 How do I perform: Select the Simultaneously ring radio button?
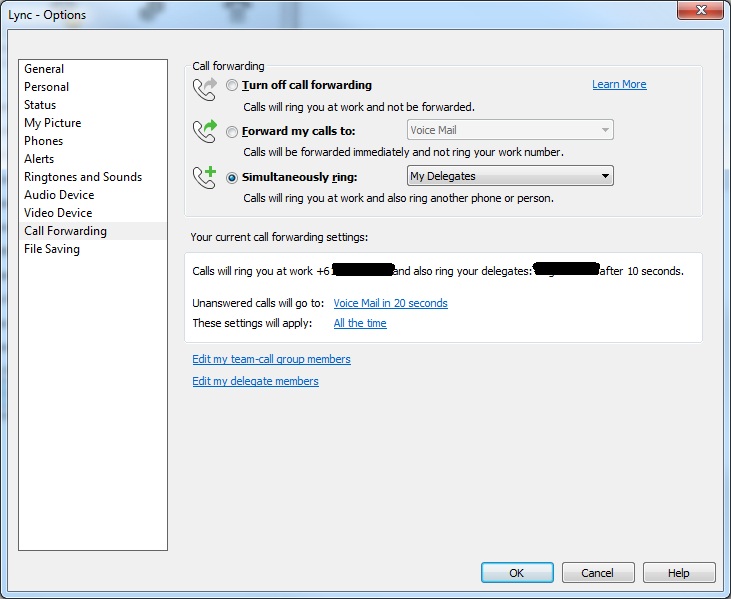[232, 178]
